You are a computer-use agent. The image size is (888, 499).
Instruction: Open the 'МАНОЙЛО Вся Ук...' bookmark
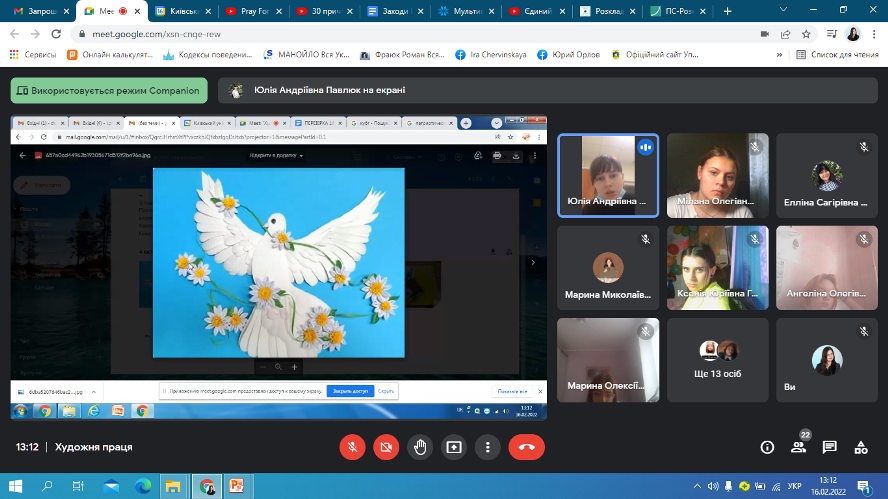pos(306,54)
